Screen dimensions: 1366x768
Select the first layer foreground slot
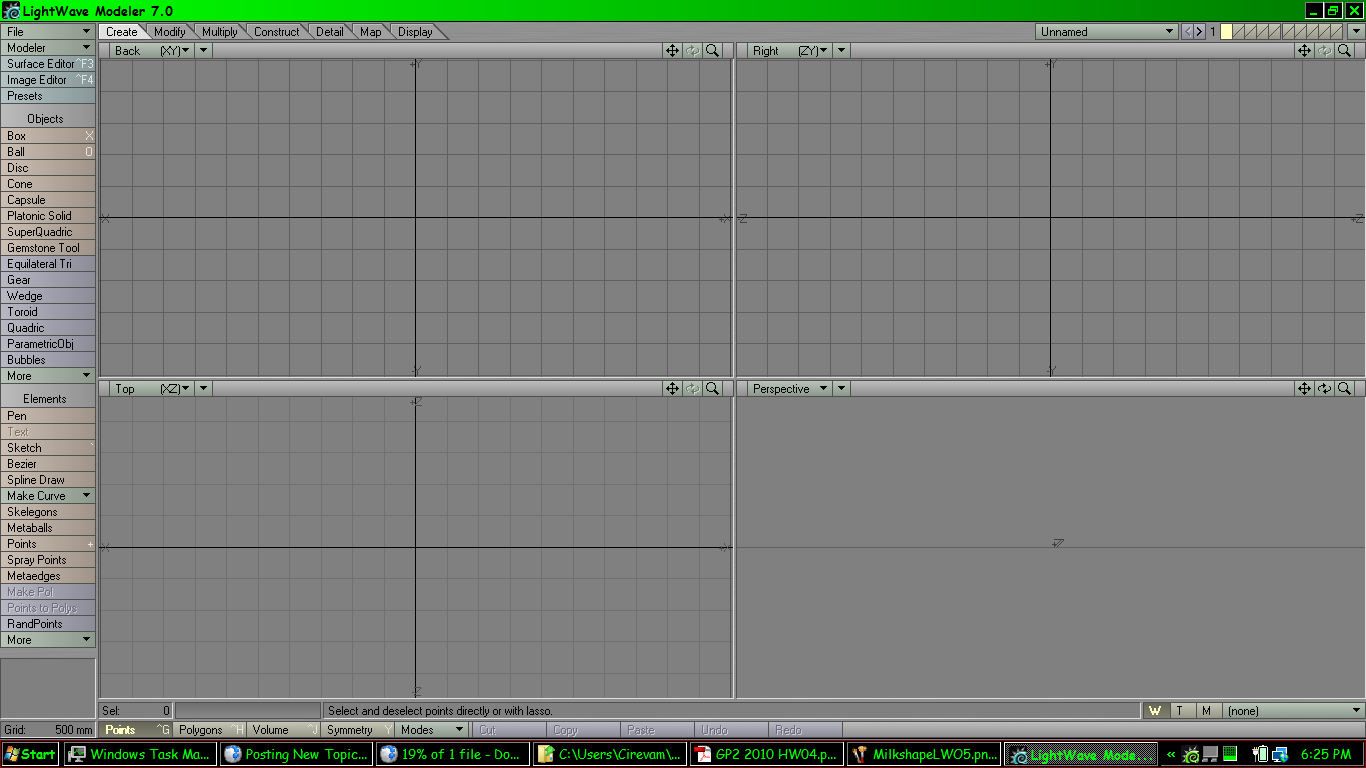[x=1226, y=32]
